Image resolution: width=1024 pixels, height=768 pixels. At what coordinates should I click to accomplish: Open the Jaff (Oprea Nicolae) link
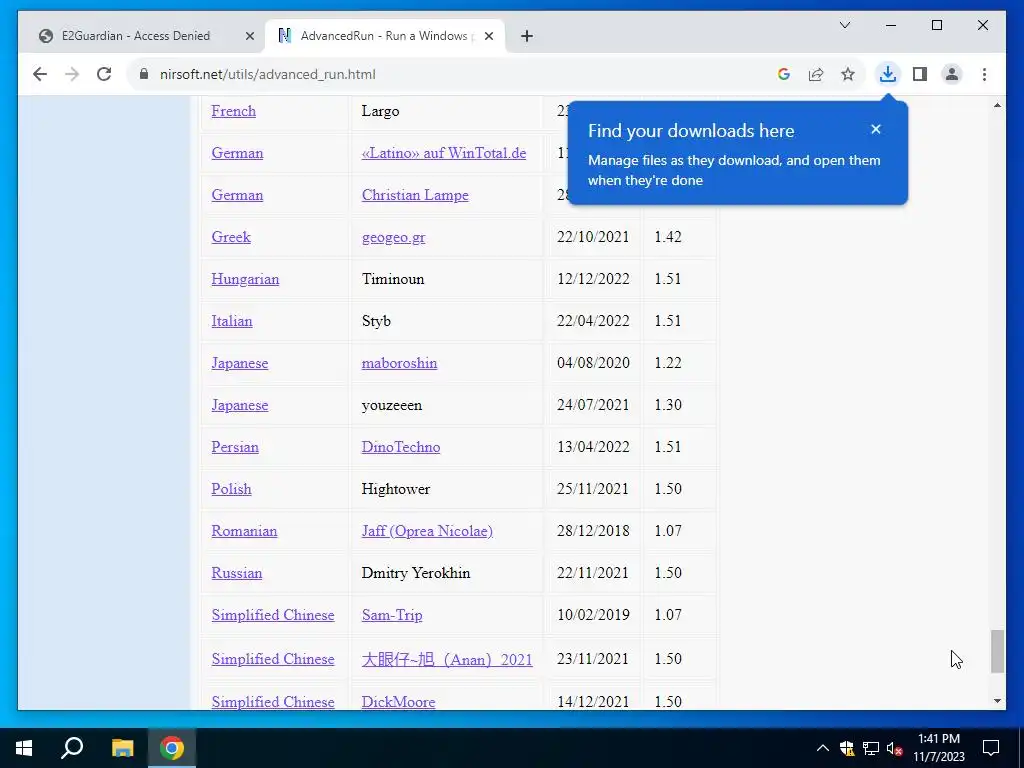pos(427,531)
